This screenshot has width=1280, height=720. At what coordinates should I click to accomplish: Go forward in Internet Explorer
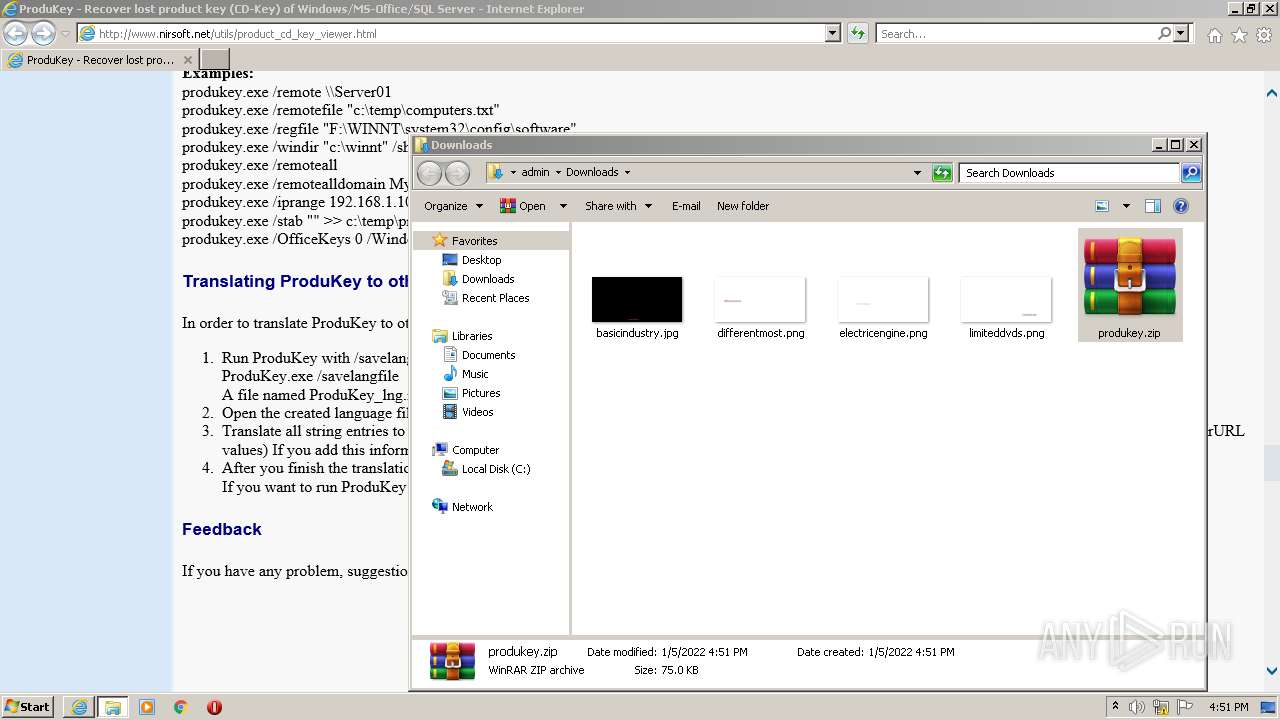tap(43, 33)
